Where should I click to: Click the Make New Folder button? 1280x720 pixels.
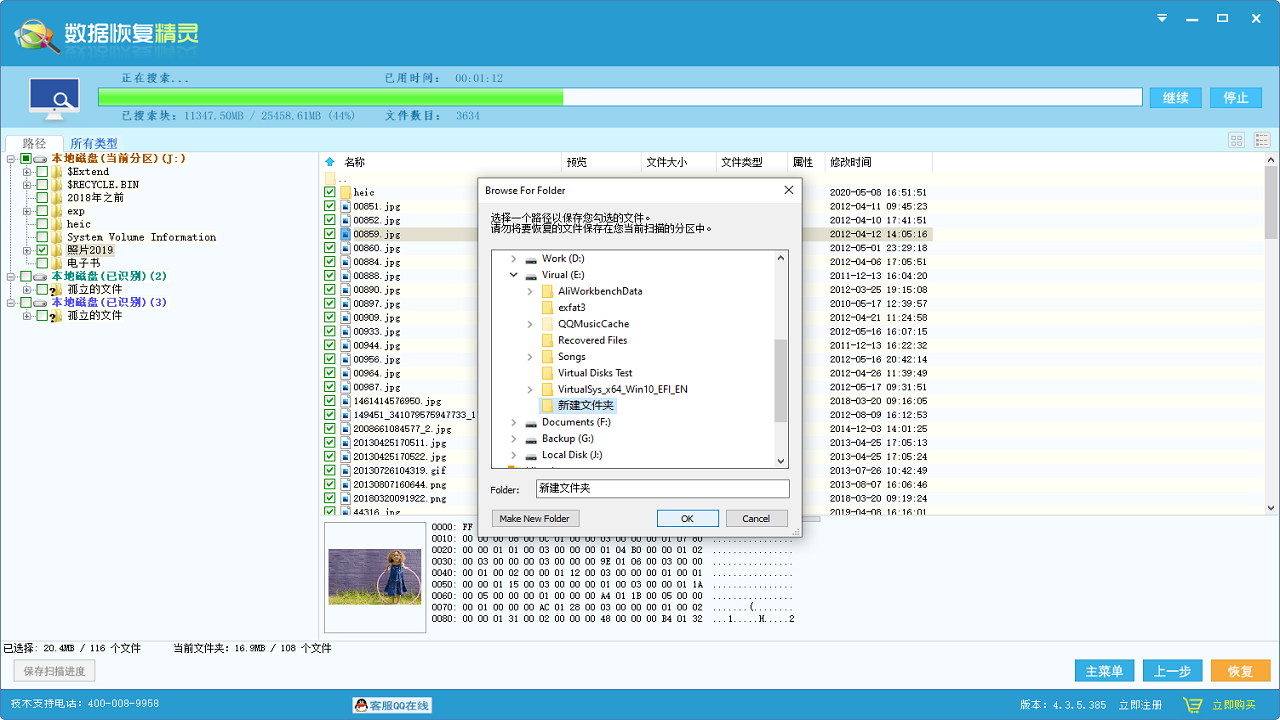click(535, 518)
